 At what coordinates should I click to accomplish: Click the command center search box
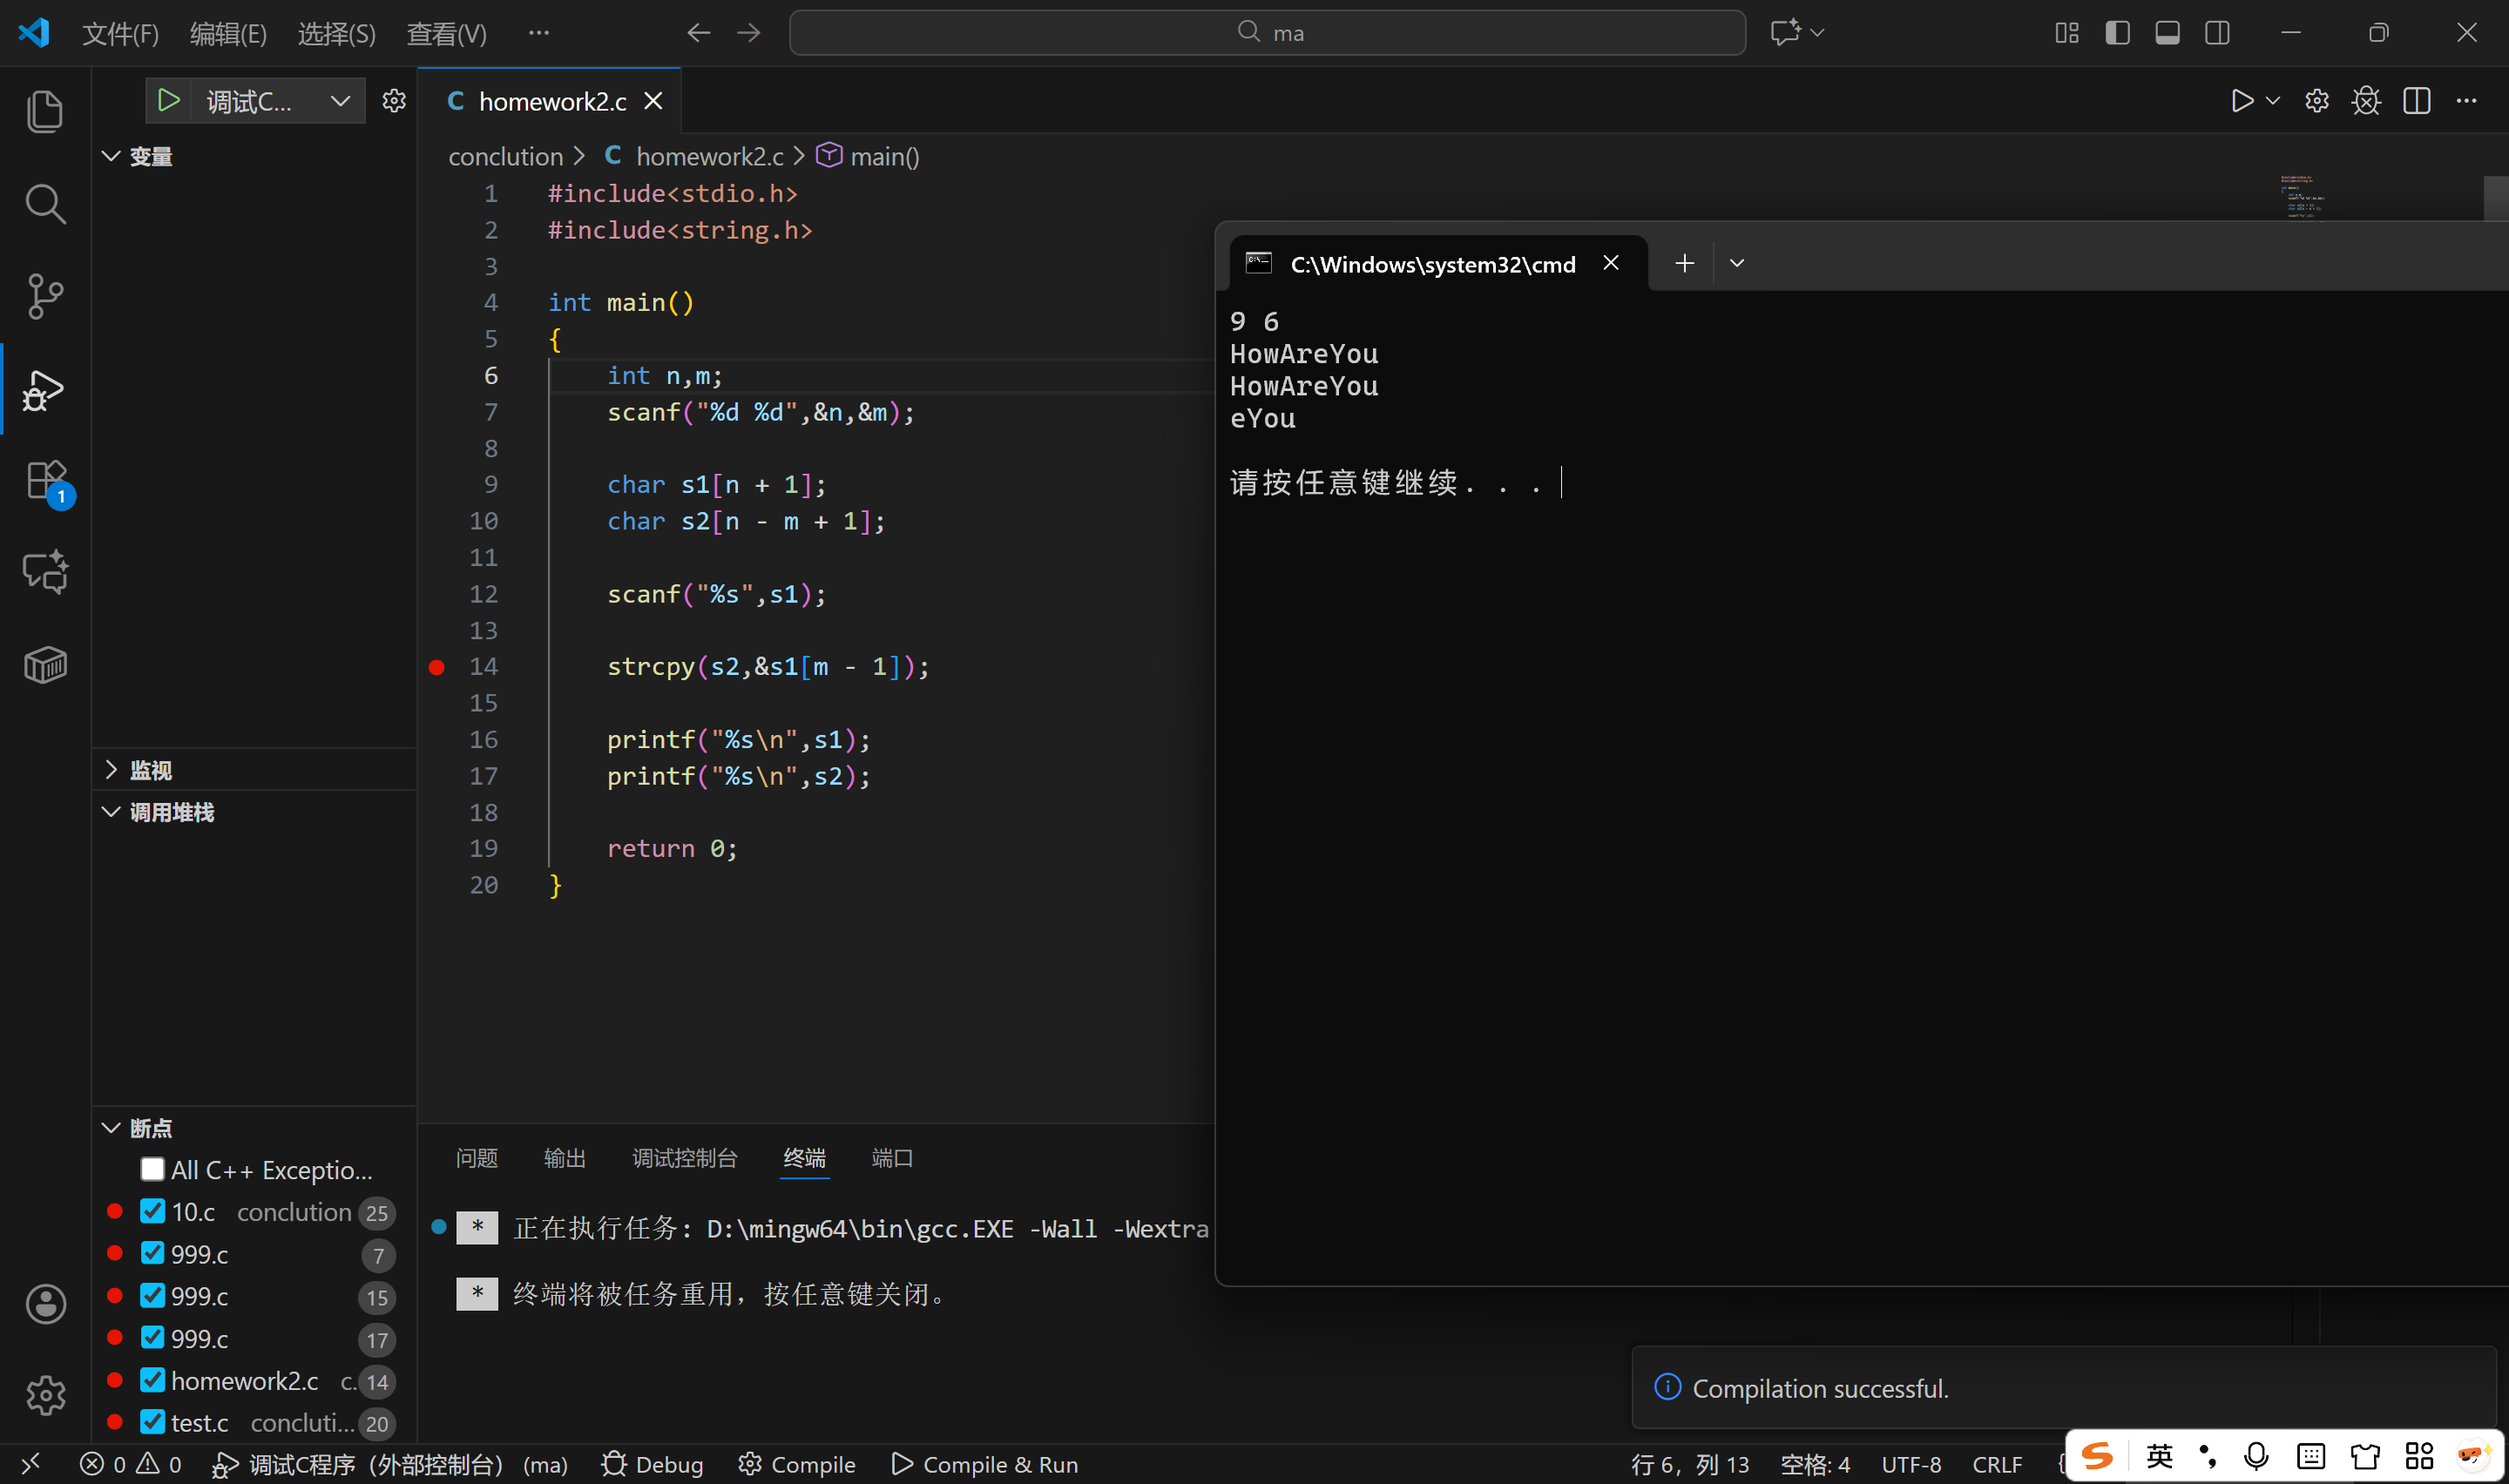1267,33
